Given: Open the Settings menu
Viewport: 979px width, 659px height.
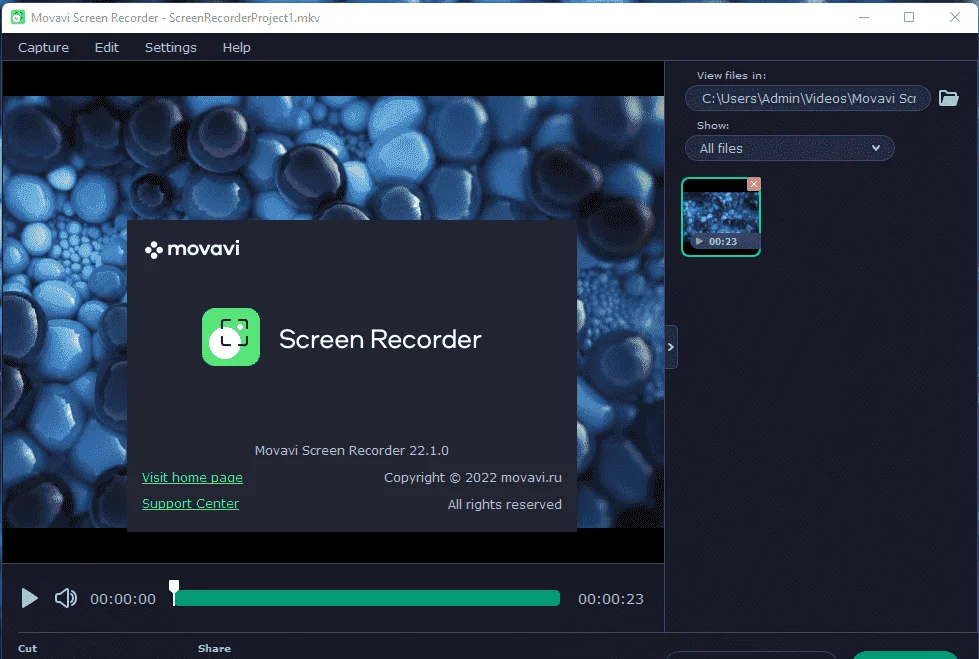Looking at the screenshot, I should pos(170,47).
